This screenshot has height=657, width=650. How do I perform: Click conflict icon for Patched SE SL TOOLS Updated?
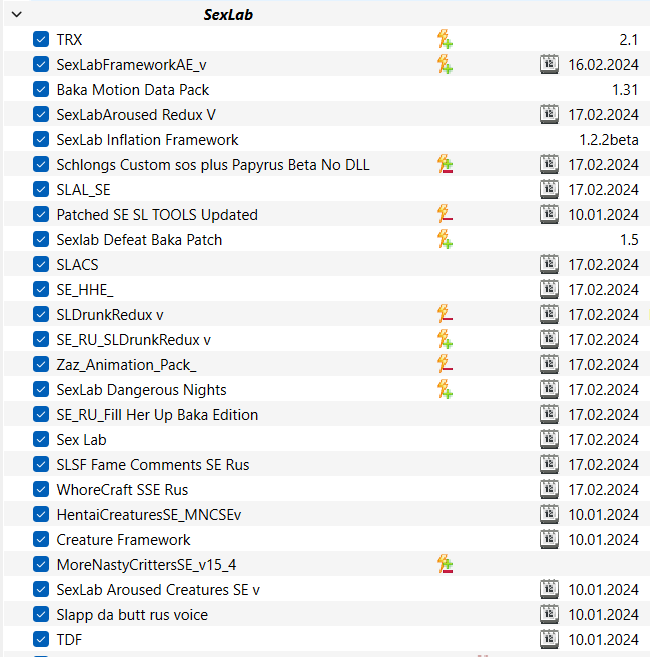click(445, 215)
